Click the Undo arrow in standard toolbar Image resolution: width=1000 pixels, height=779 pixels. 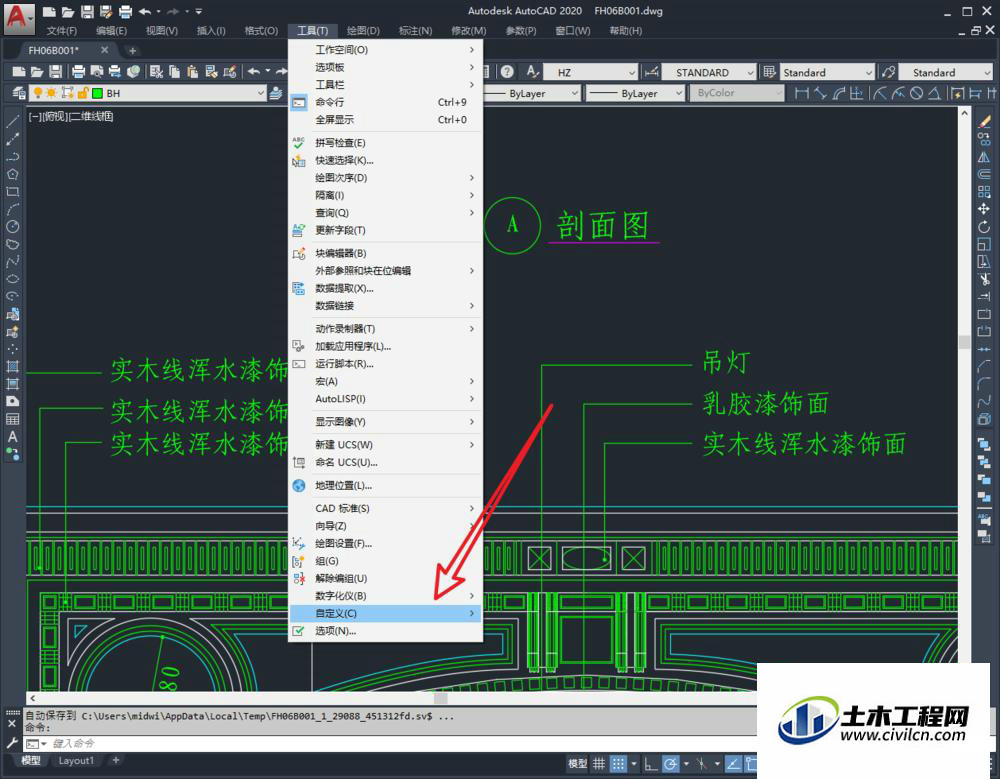pos(253,72)
